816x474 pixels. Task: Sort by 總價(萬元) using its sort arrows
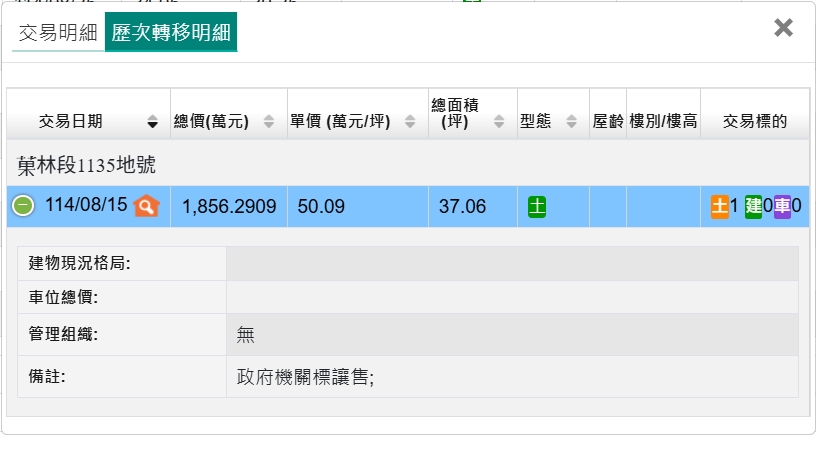click(x=269, y=122)
